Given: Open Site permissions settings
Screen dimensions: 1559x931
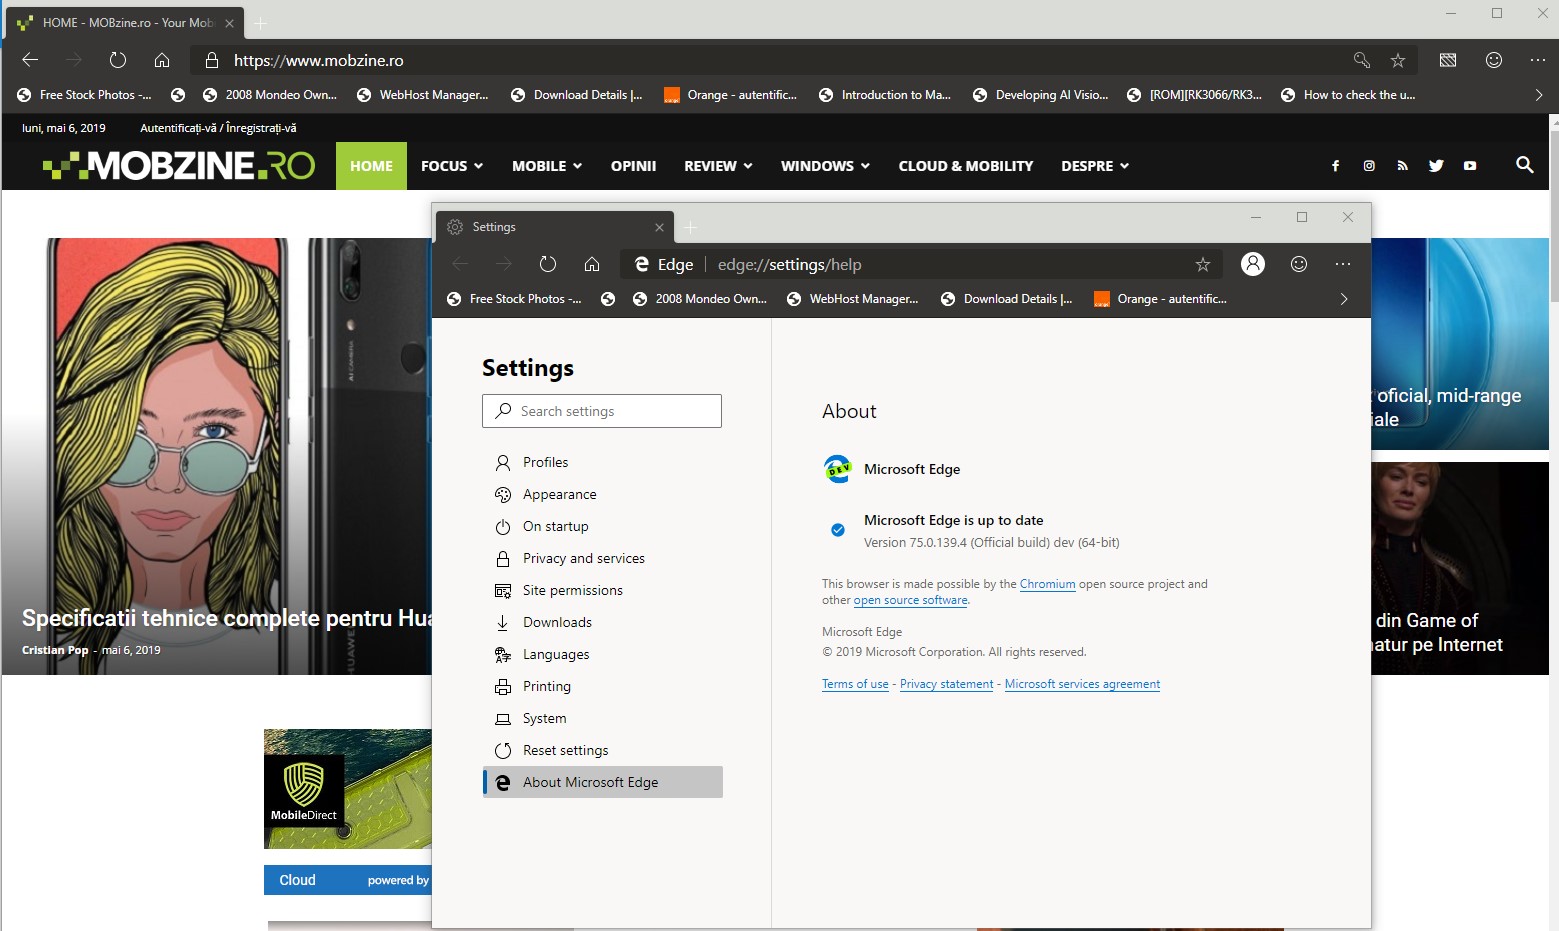Looking at the screenshot, I should (602, 590).
